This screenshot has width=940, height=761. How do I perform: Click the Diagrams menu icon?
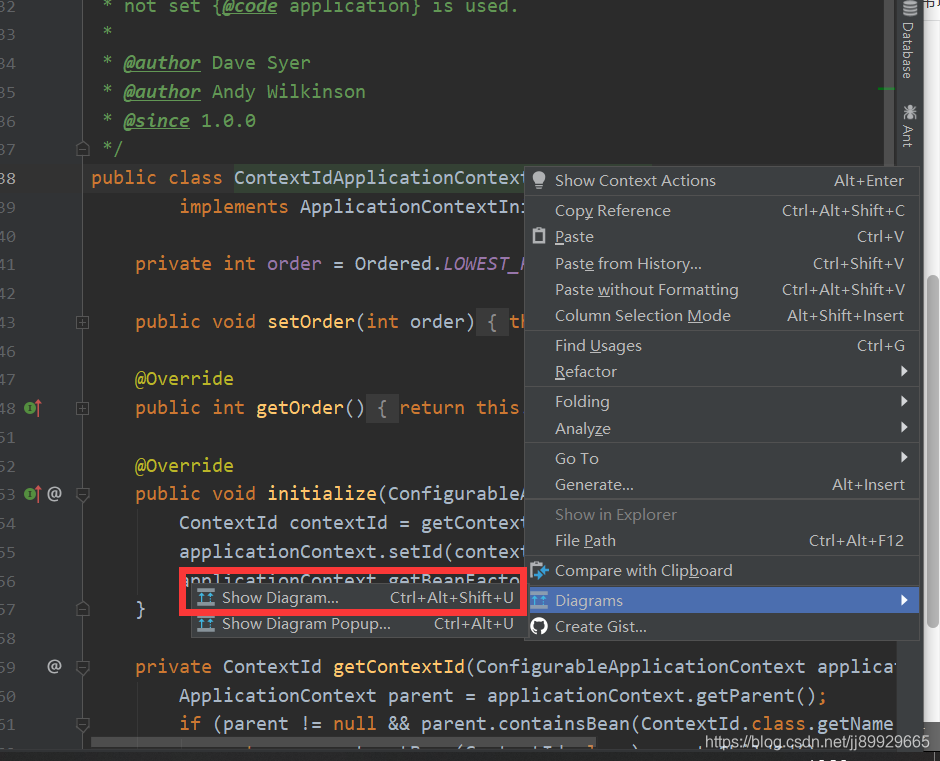[539, 600]
